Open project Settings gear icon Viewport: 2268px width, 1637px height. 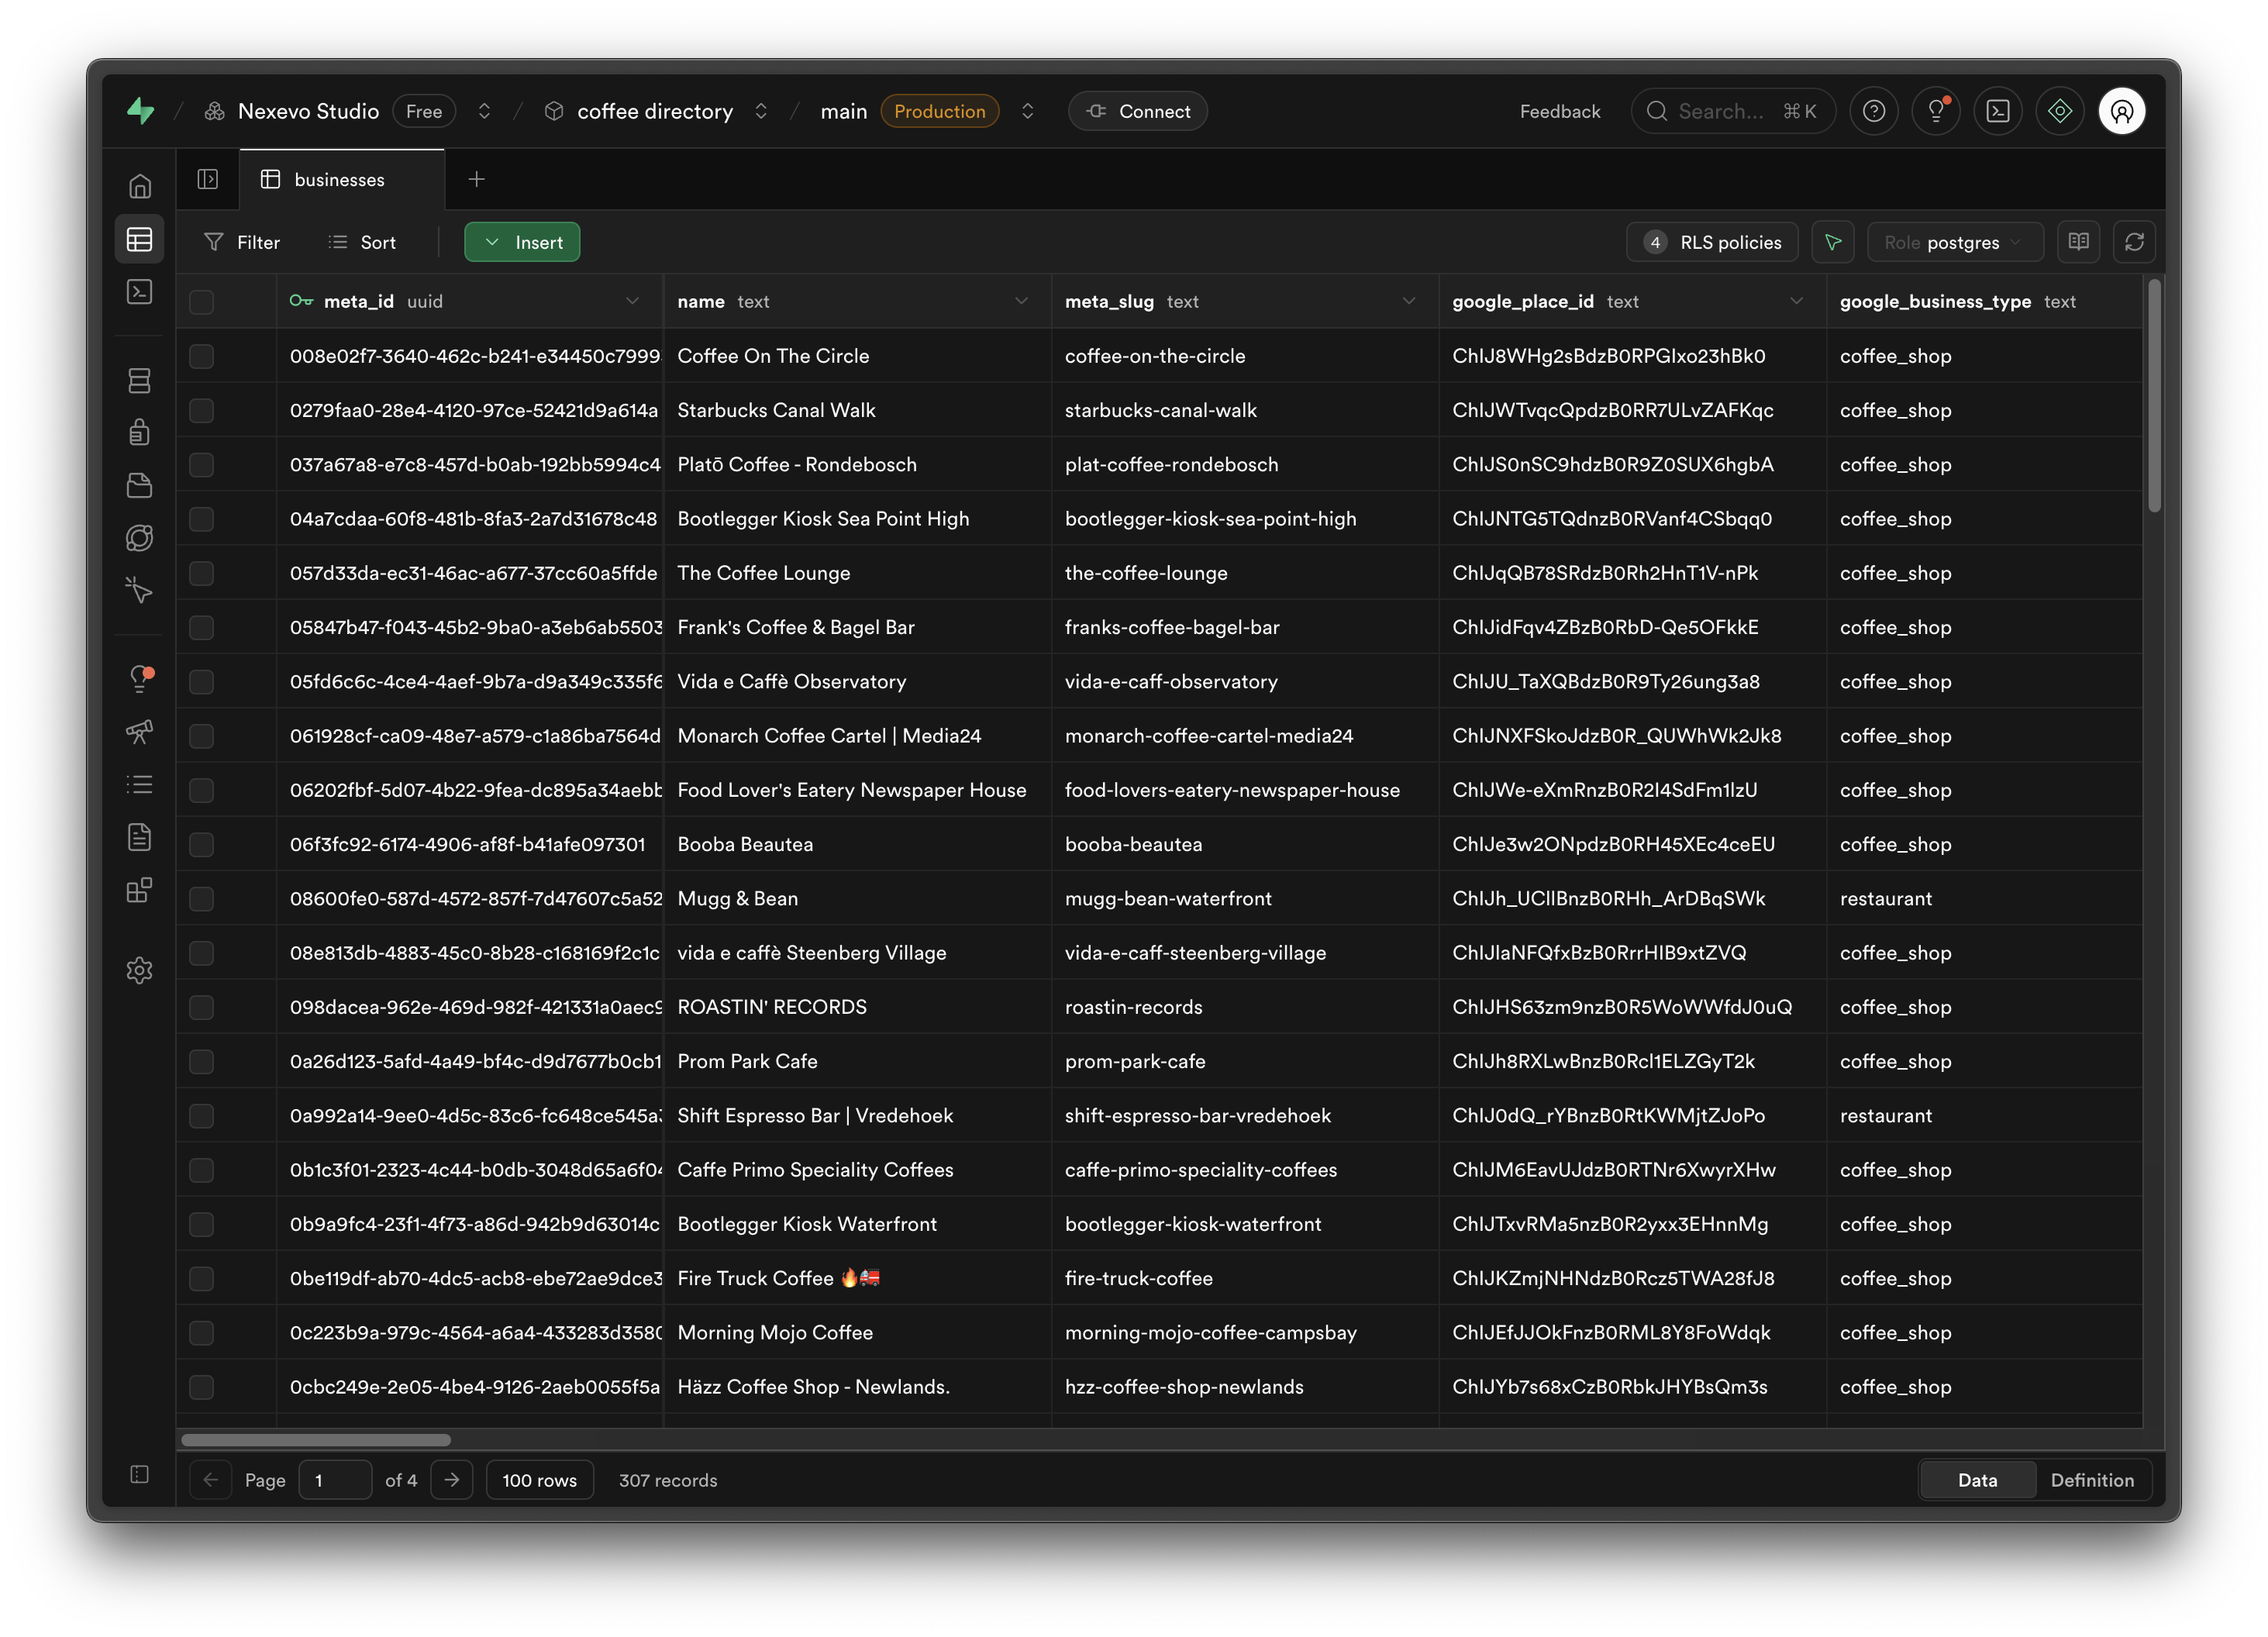tap(140, 970)
